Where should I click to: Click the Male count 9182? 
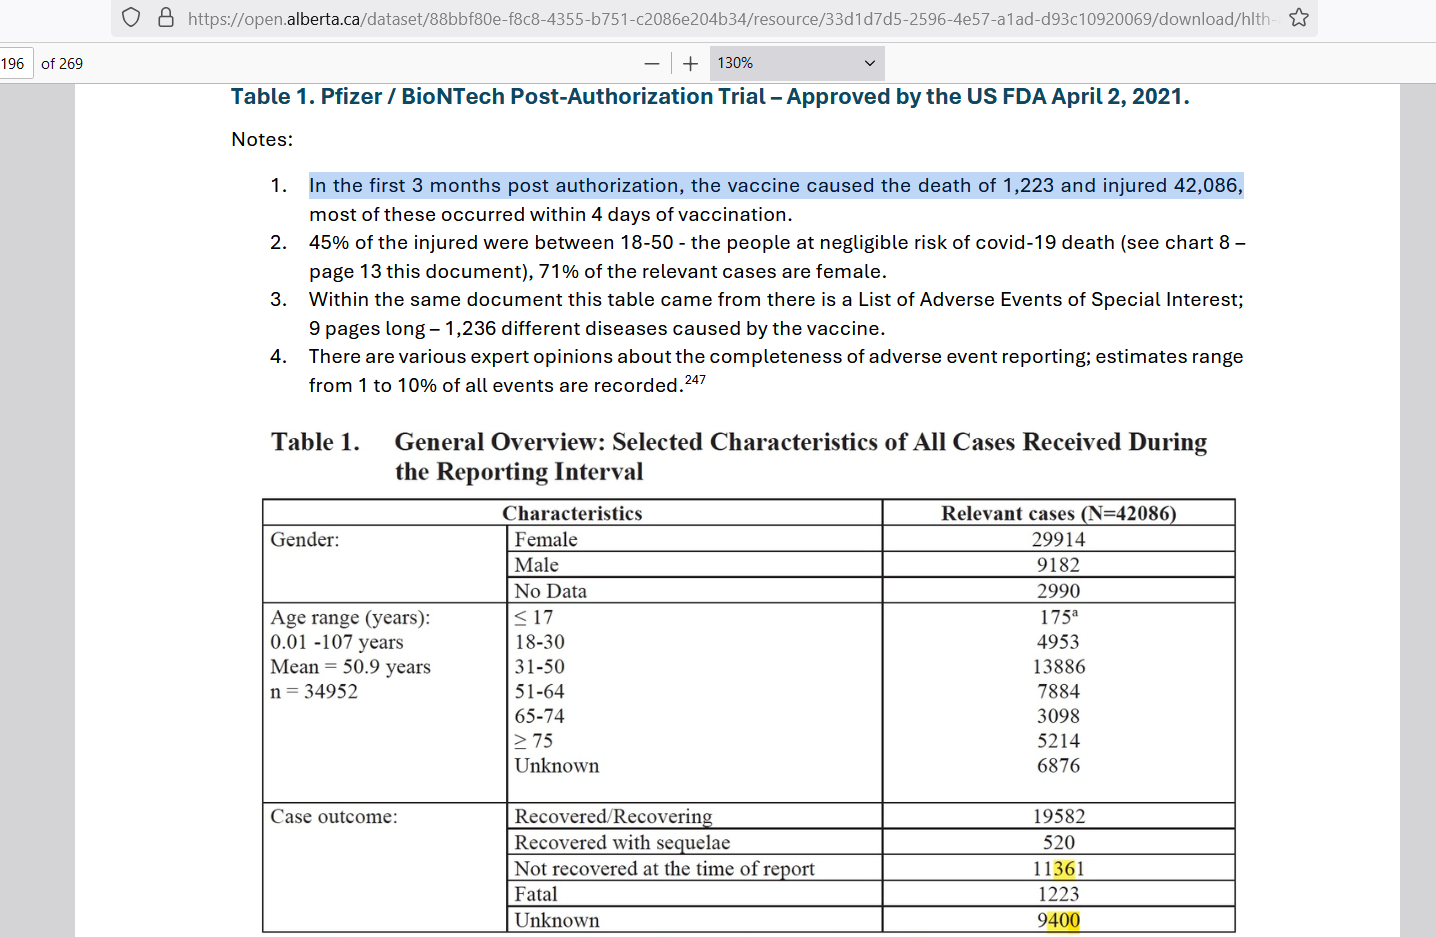(1058, 565)
